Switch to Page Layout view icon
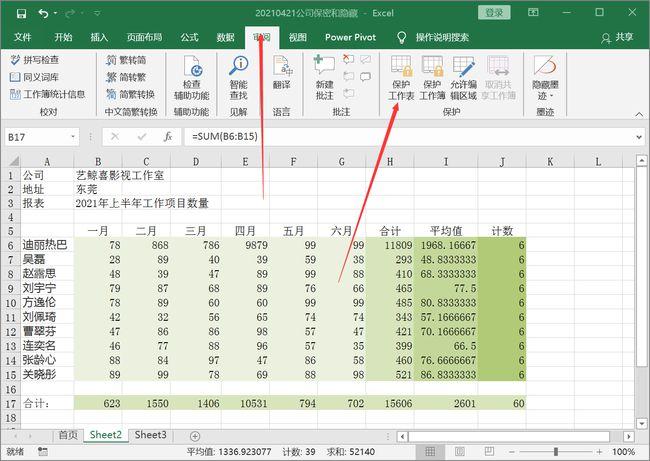Image resolution: width=650 pixels, height=461 pixels. 460,451
